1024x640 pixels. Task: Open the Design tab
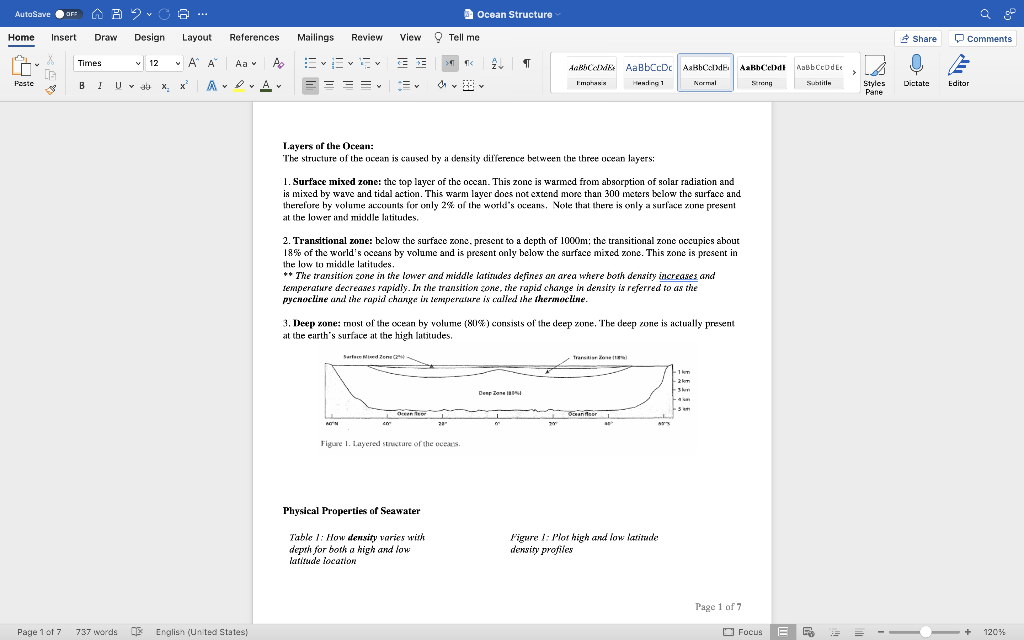click(x=149, y=37)
